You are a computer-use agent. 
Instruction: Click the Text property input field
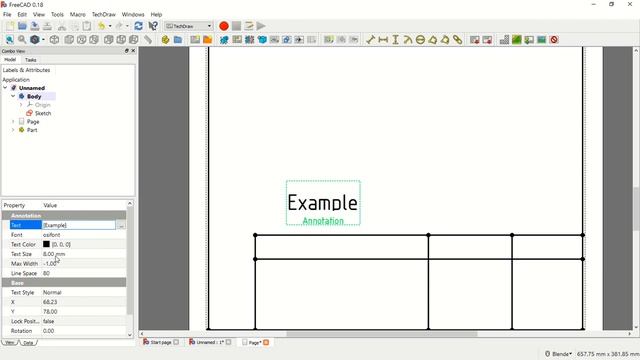coord(79,225)
